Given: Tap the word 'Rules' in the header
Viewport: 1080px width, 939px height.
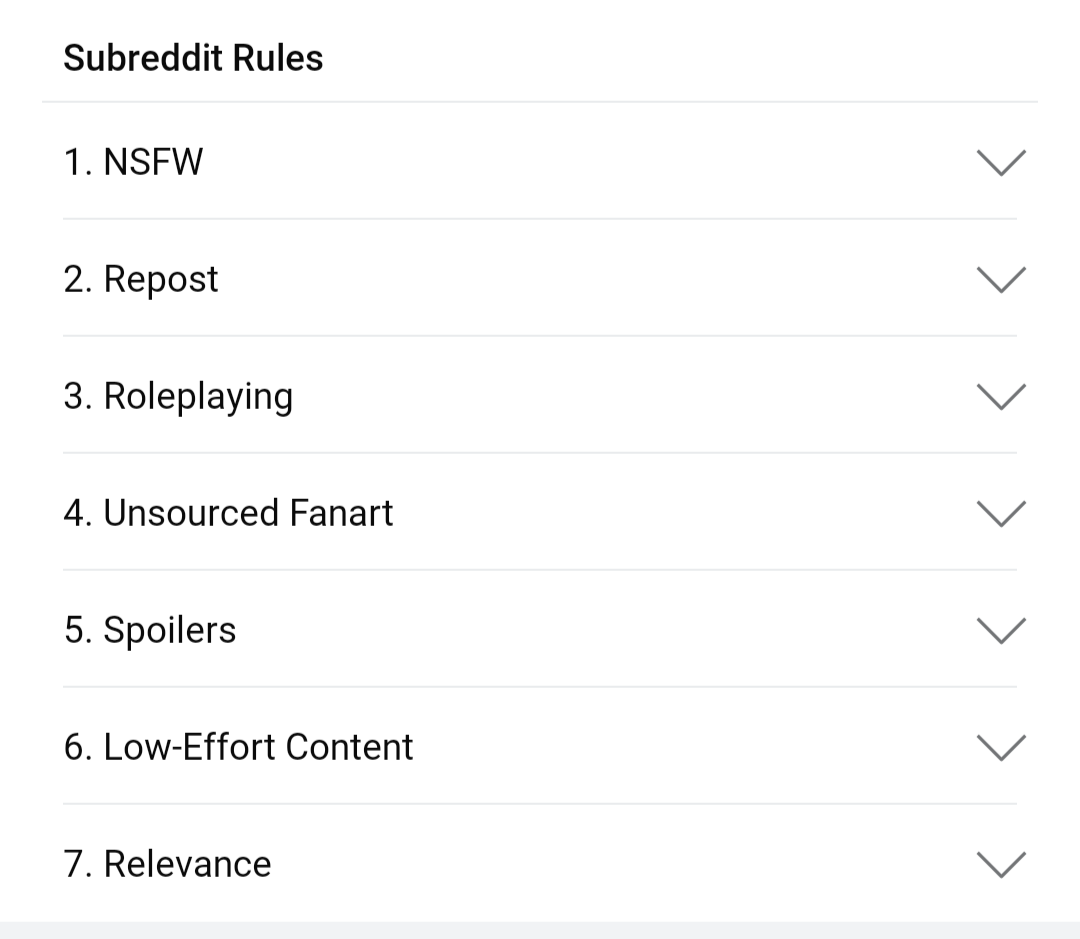Looking at the screenshot, I should coord(278,58).
